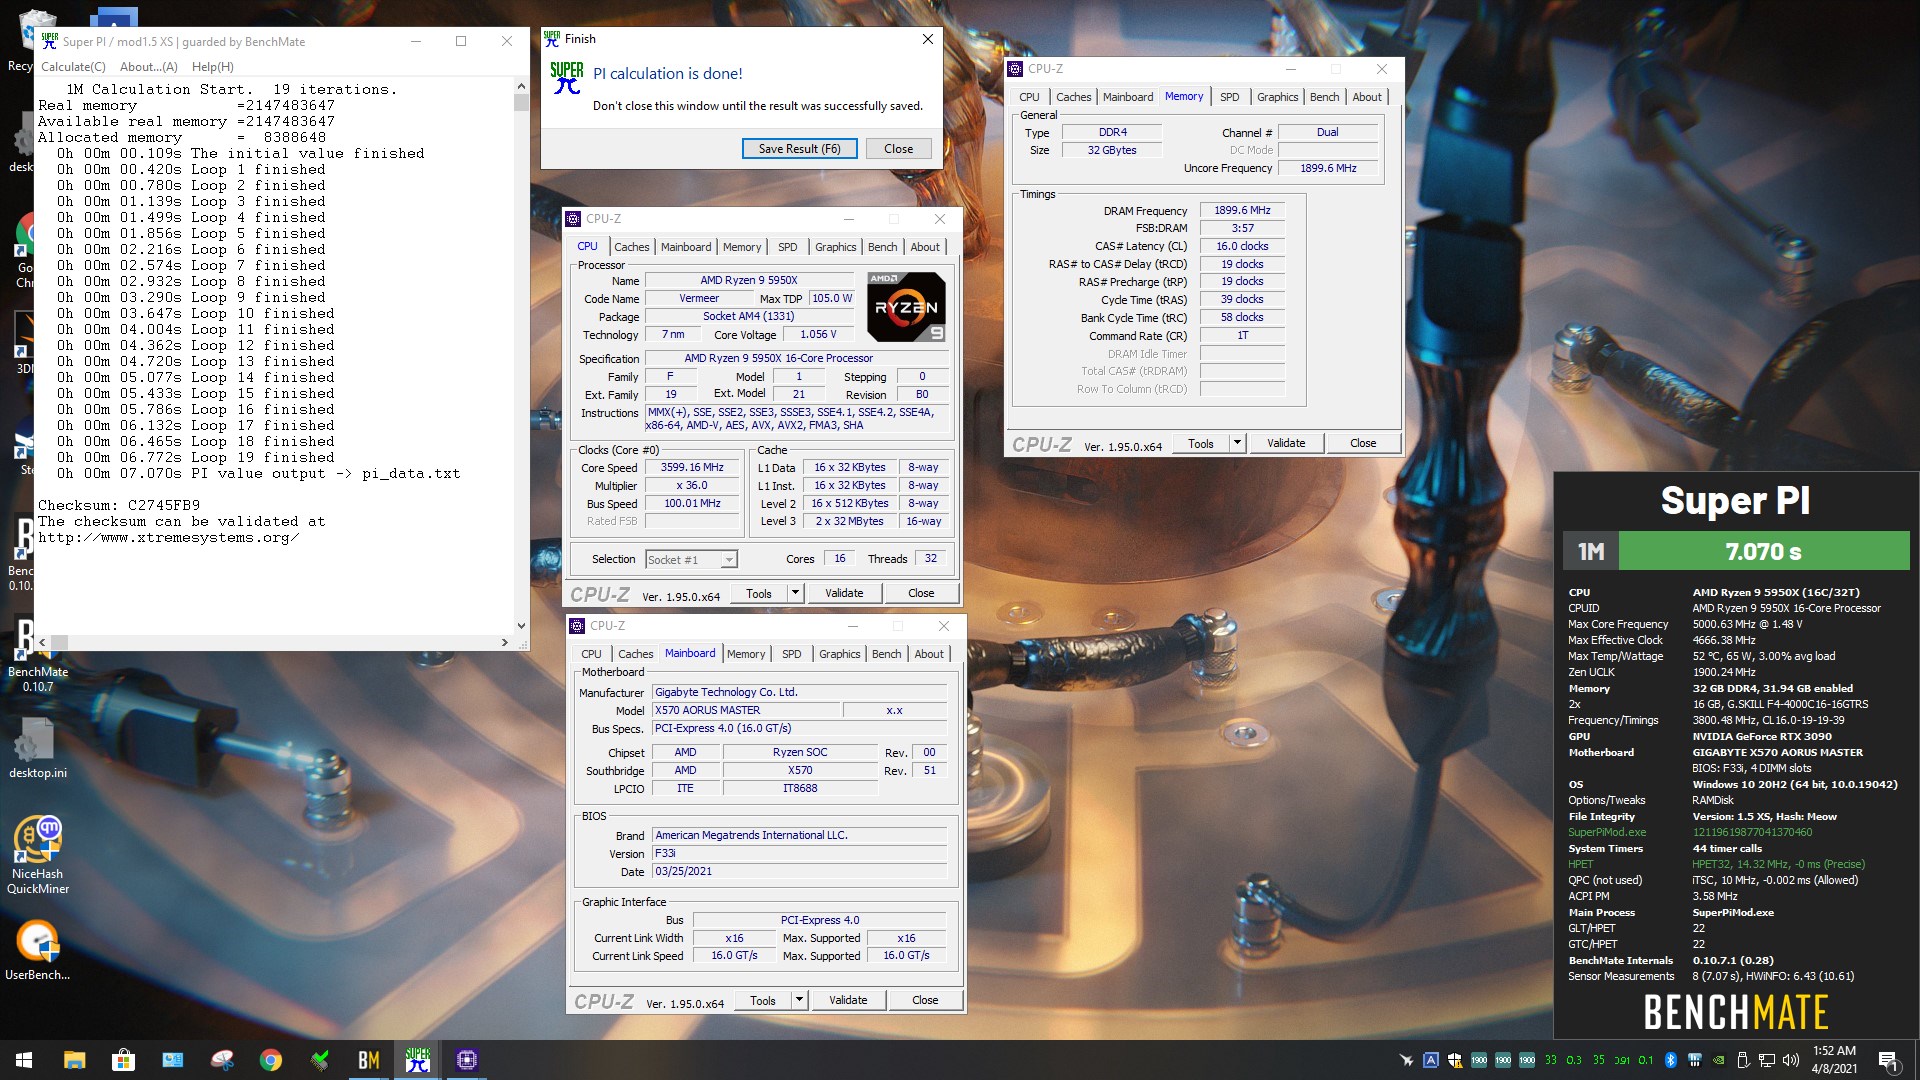The height and width of the screenshot is (1080, 1920).
Task: Expand Tools dropdown in CPU-Z Memory window
Action: [x=1237, y=443]
